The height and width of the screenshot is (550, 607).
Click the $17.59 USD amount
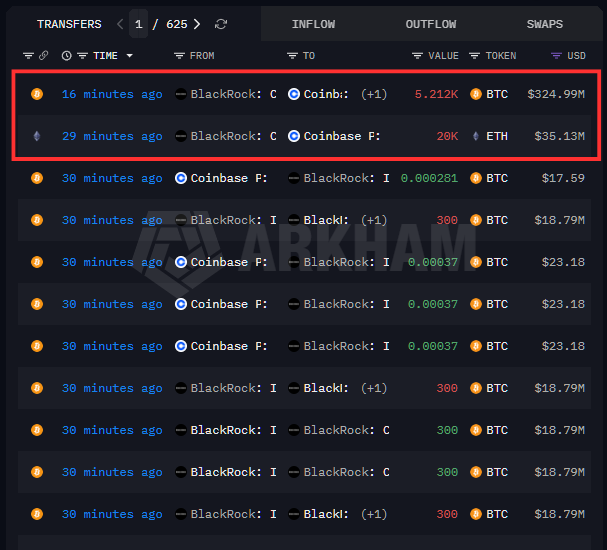coord(563,178)
